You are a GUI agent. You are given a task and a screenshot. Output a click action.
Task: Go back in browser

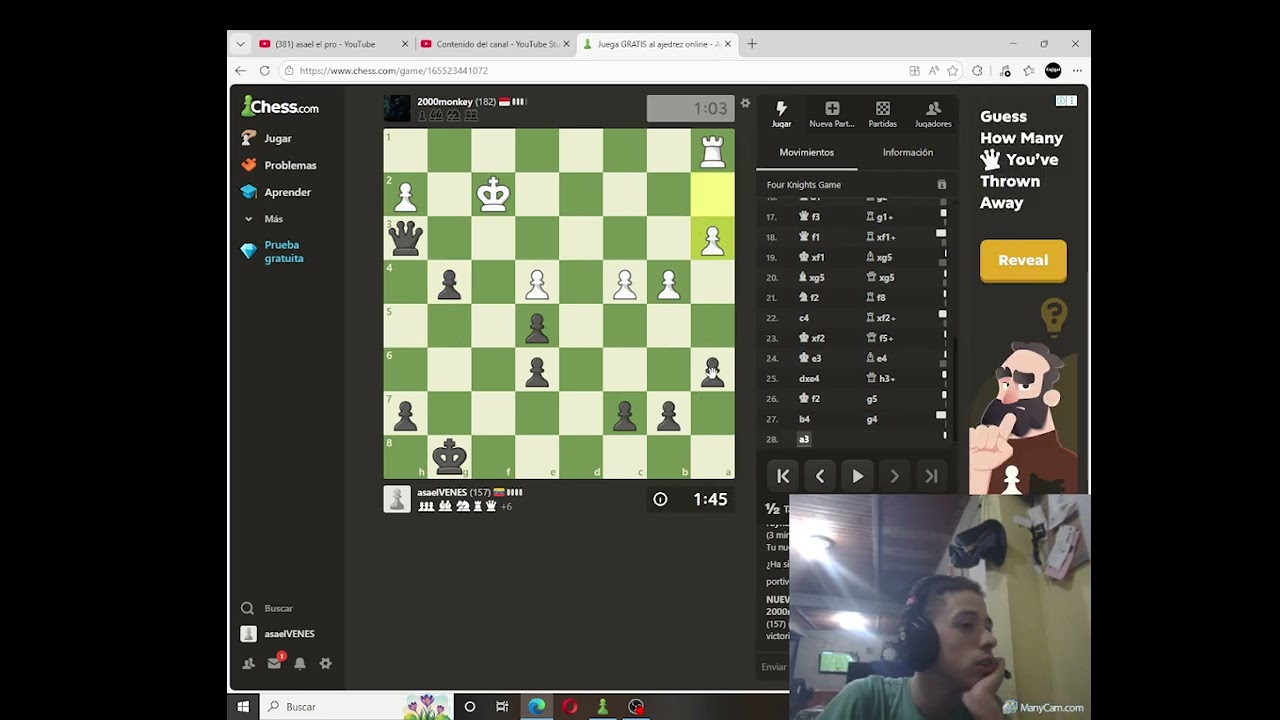click(240, 71)
